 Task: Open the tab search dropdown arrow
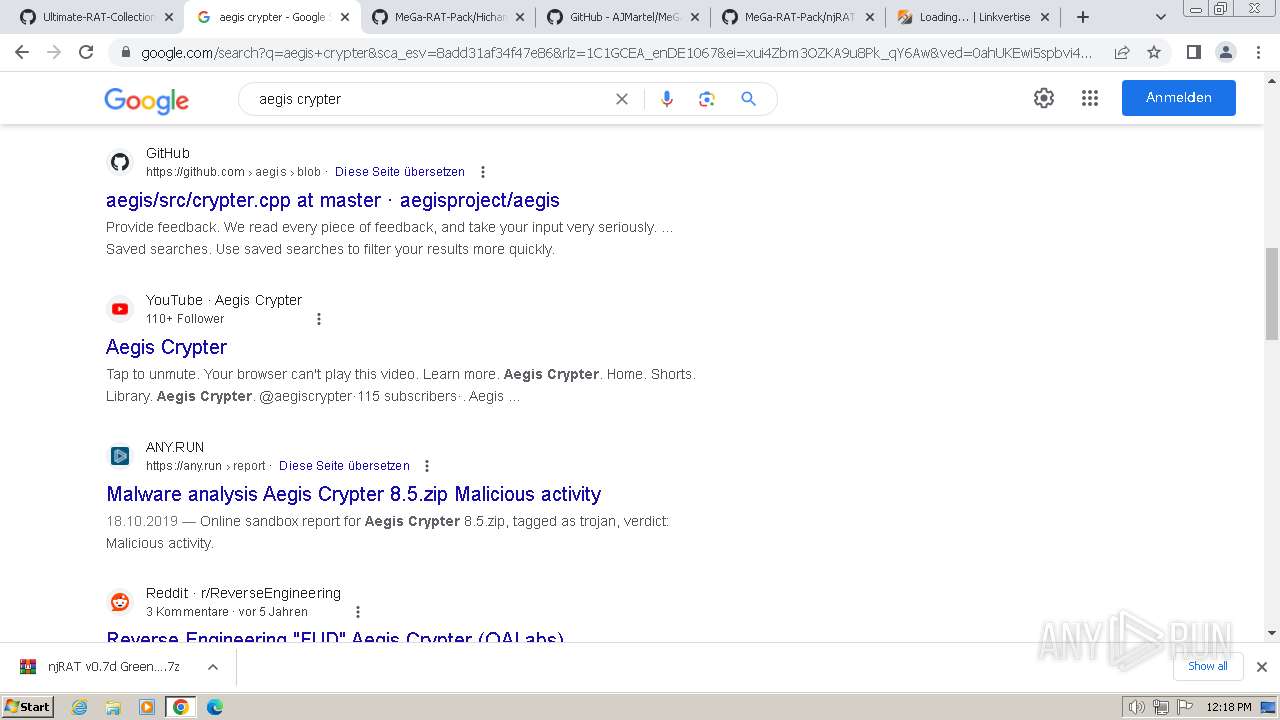(x=1161, y=17)
